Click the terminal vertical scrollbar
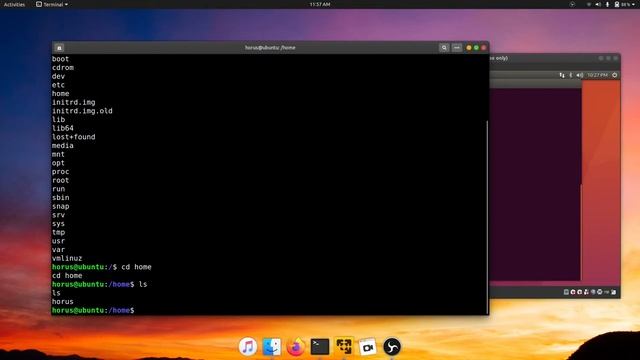640x360 pixels. [x=487, y=216]
